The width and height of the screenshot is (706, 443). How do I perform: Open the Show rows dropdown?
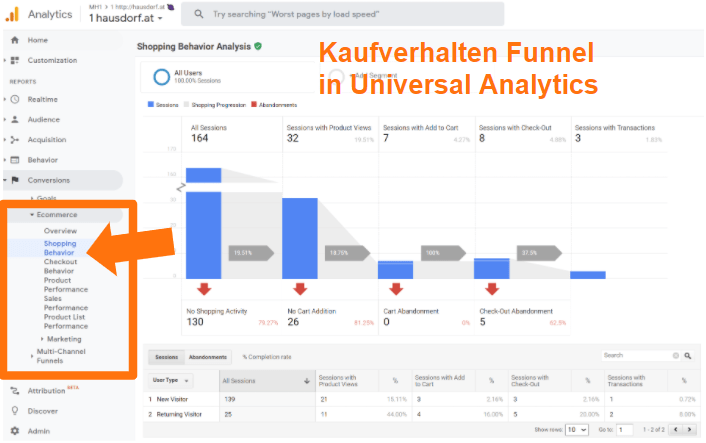(x=577, y=429)
